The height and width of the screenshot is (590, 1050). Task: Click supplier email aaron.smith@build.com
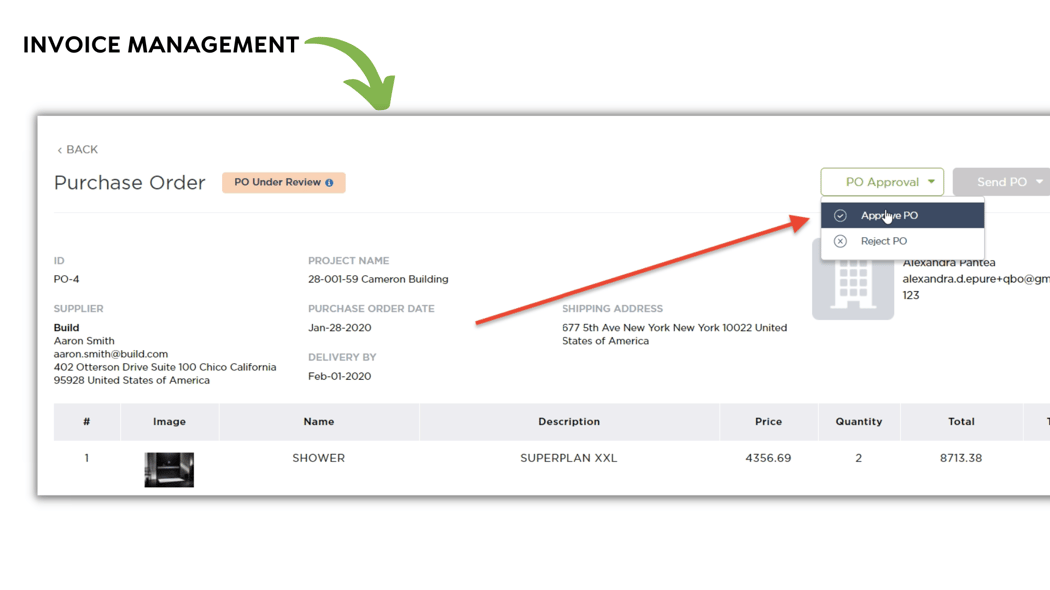point(110,354)
